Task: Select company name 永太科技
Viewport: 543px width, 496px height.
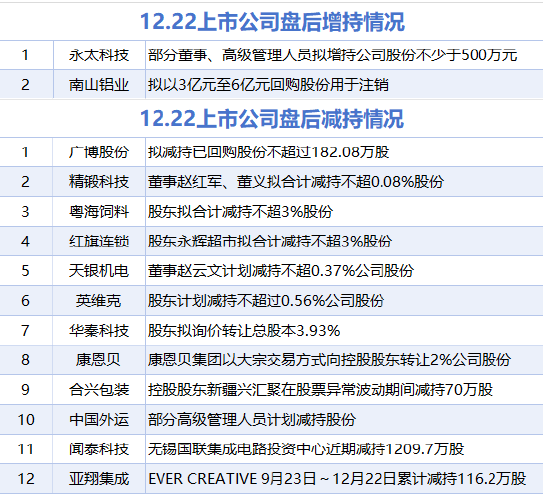Action: [99, 55]
